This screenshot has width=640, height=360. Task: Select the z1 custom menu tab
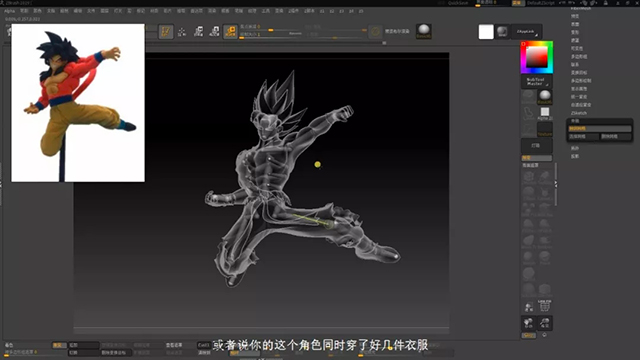(x=322, y=11)
